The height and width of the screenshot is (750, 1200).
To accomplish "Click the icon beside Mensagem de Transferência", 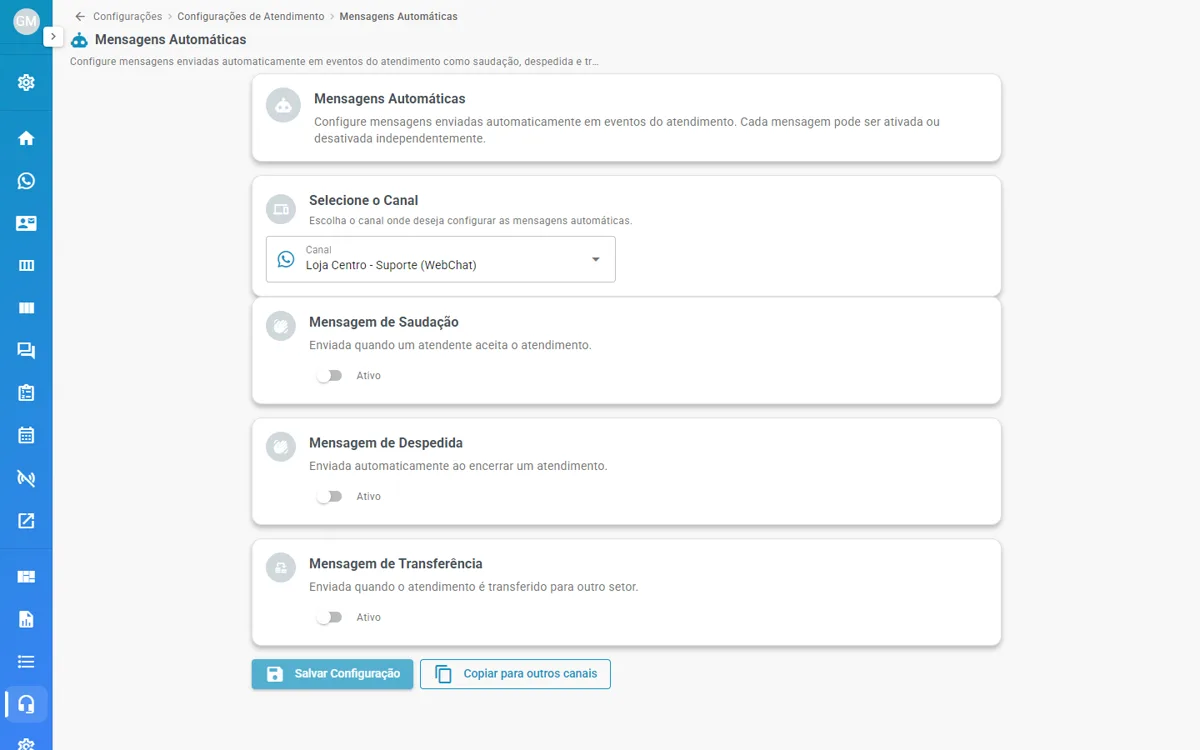I will 281,568.
